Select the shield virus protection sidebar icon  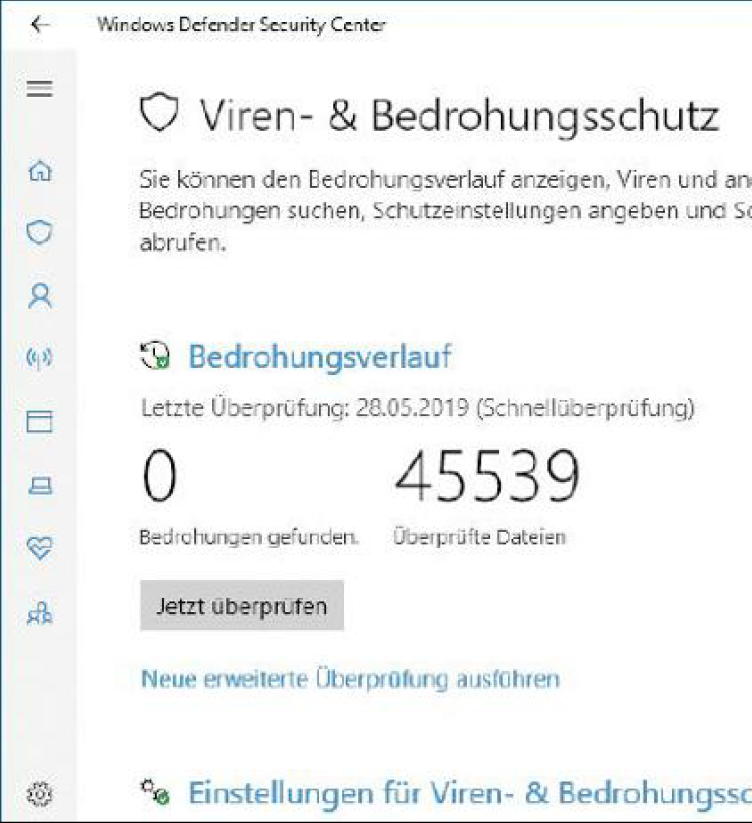(x=40, y=232)
